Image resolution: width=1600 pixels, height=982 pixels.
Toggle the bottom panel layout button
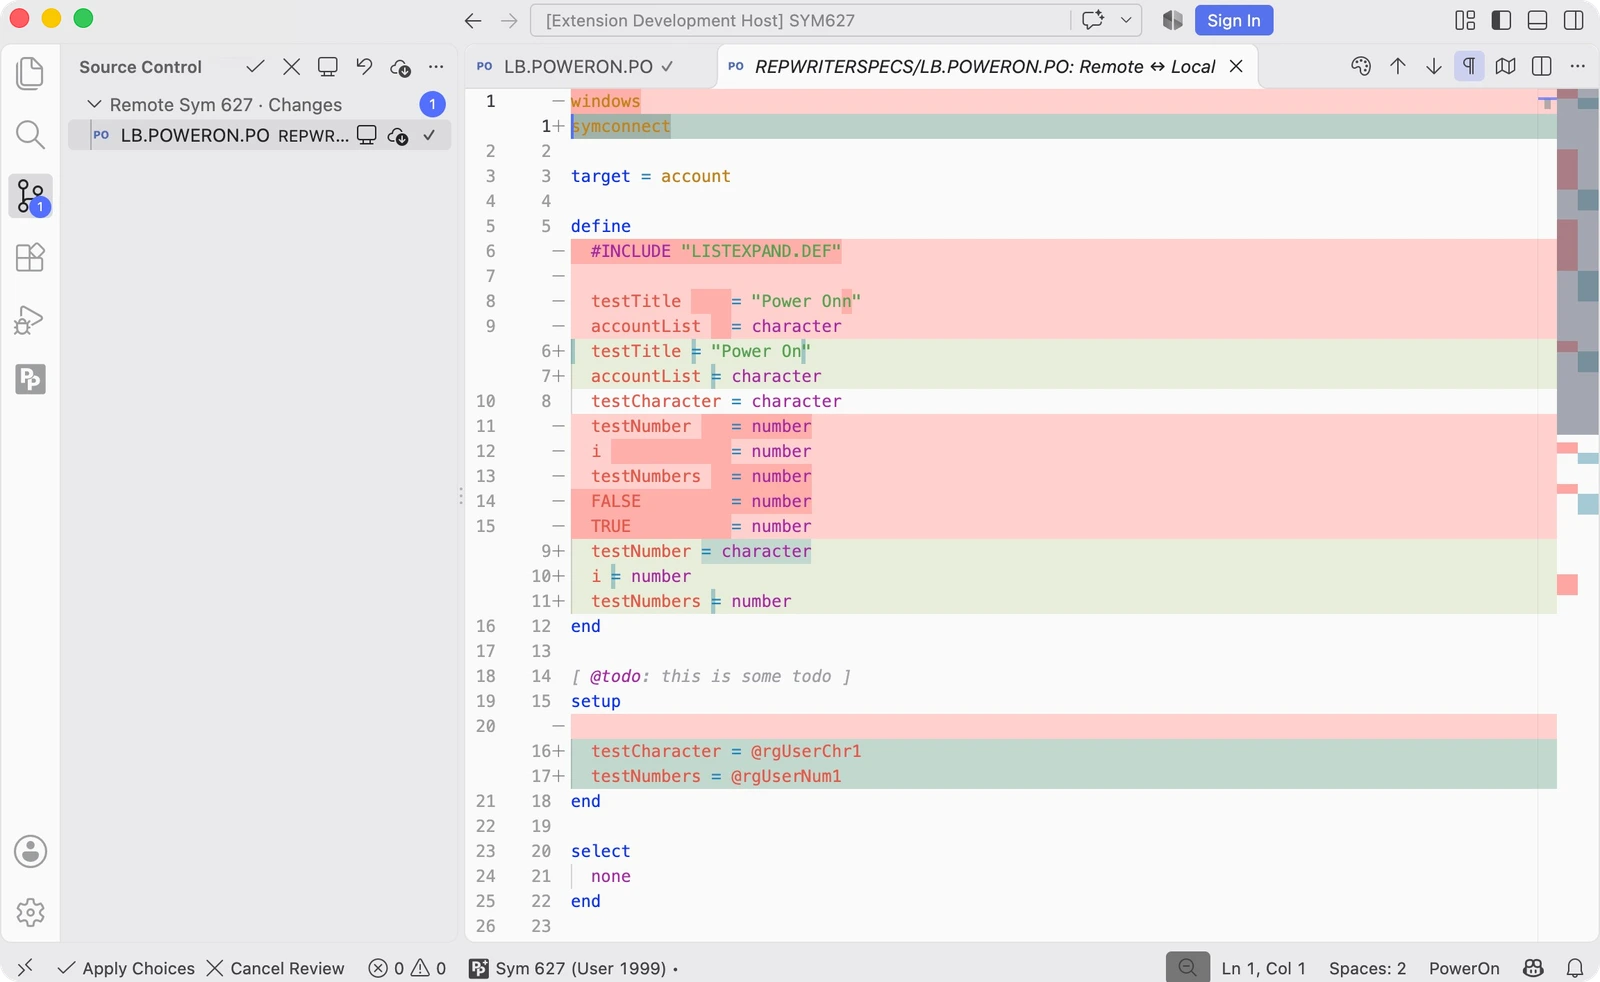(1538, 20)
